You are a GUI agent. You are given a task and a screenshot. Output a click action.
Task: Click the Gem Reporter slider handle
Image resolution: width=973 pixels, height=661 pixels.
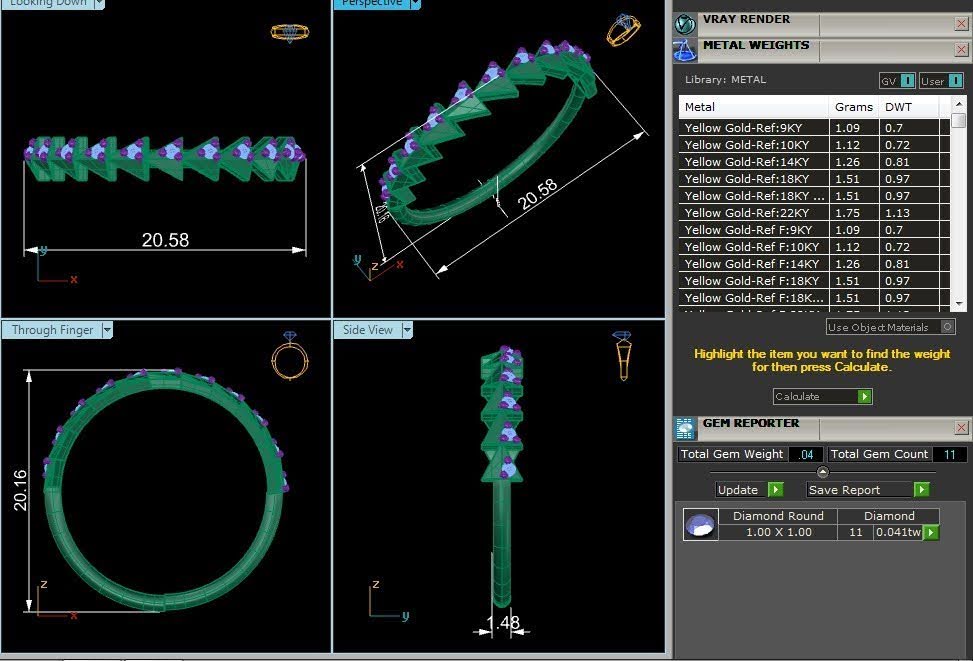[x=822, y=472]
